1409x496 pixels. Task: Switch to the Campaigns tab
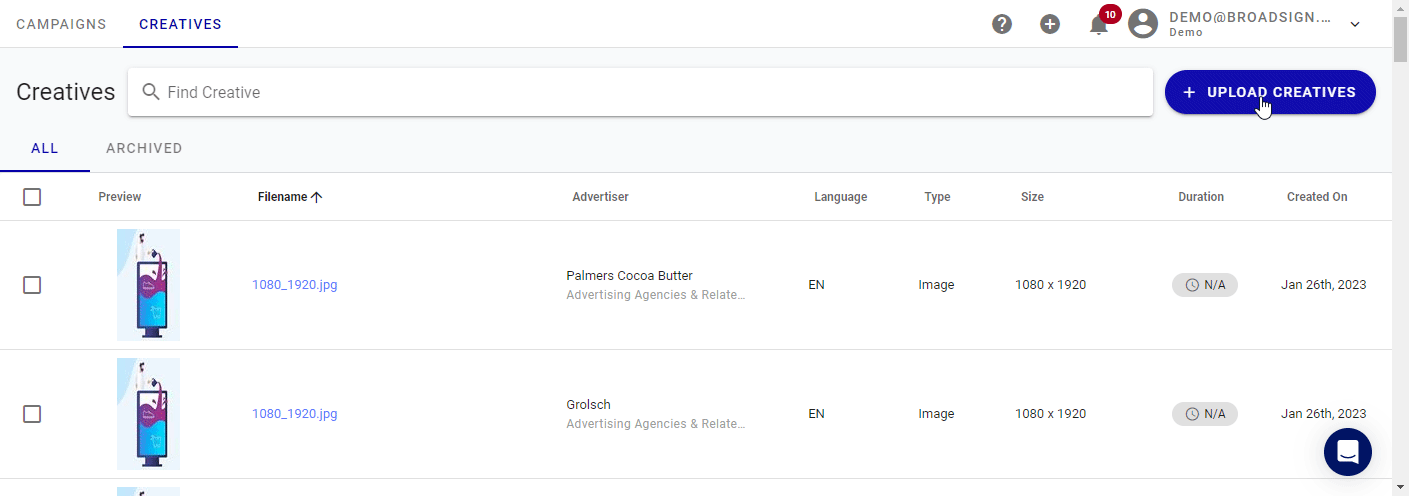[x=61, y=24]
